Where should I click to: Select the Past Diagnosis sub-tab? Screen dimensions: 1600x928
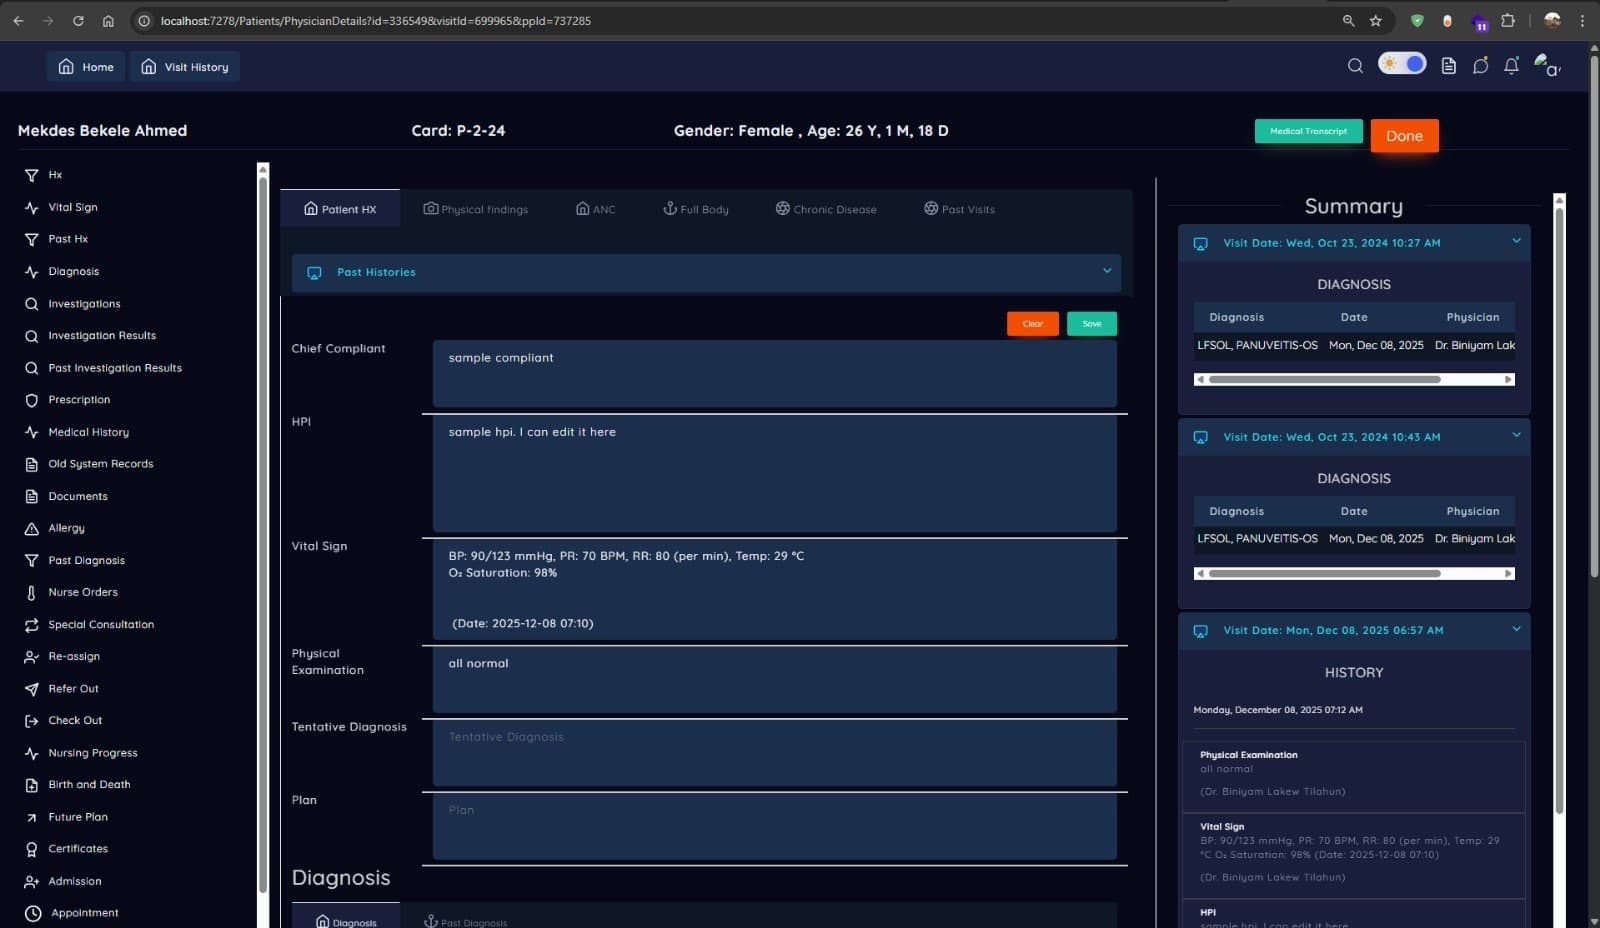pyautogui.click(x=466, y=921)
